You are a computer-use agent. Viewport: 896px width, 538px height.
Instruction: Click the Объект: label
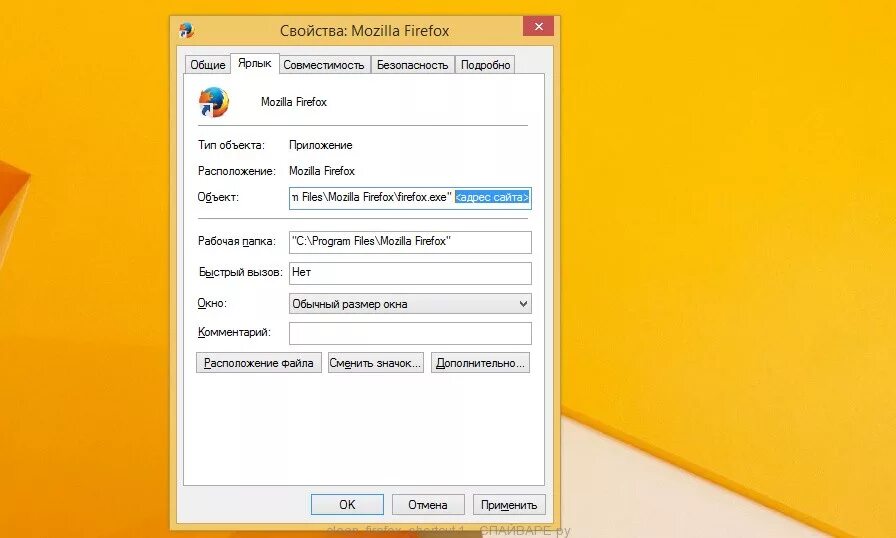[218, 198]
